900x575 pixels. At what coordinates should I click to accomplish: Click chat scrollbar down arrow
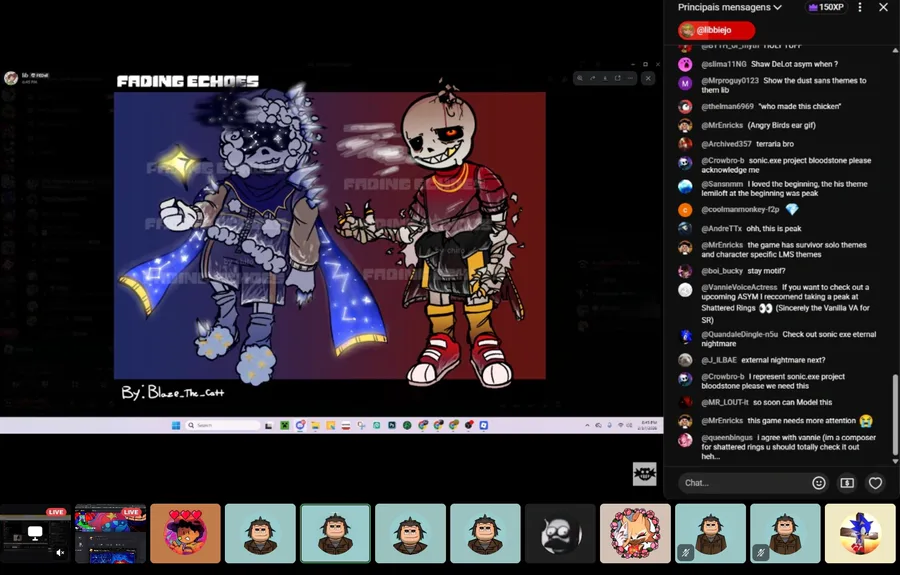(895, 461)
